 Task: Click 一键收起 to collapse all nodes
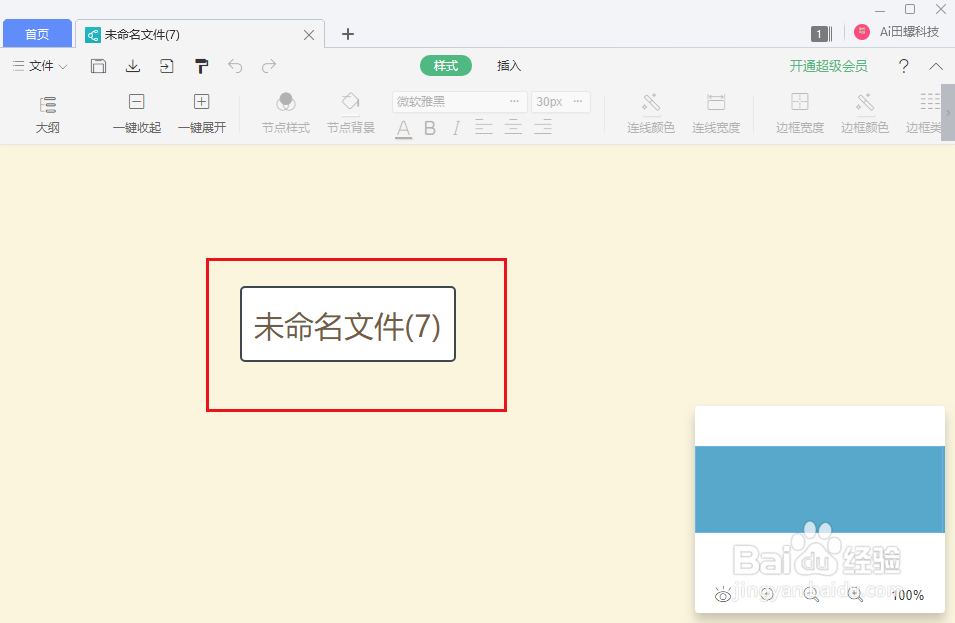[137, 114]
